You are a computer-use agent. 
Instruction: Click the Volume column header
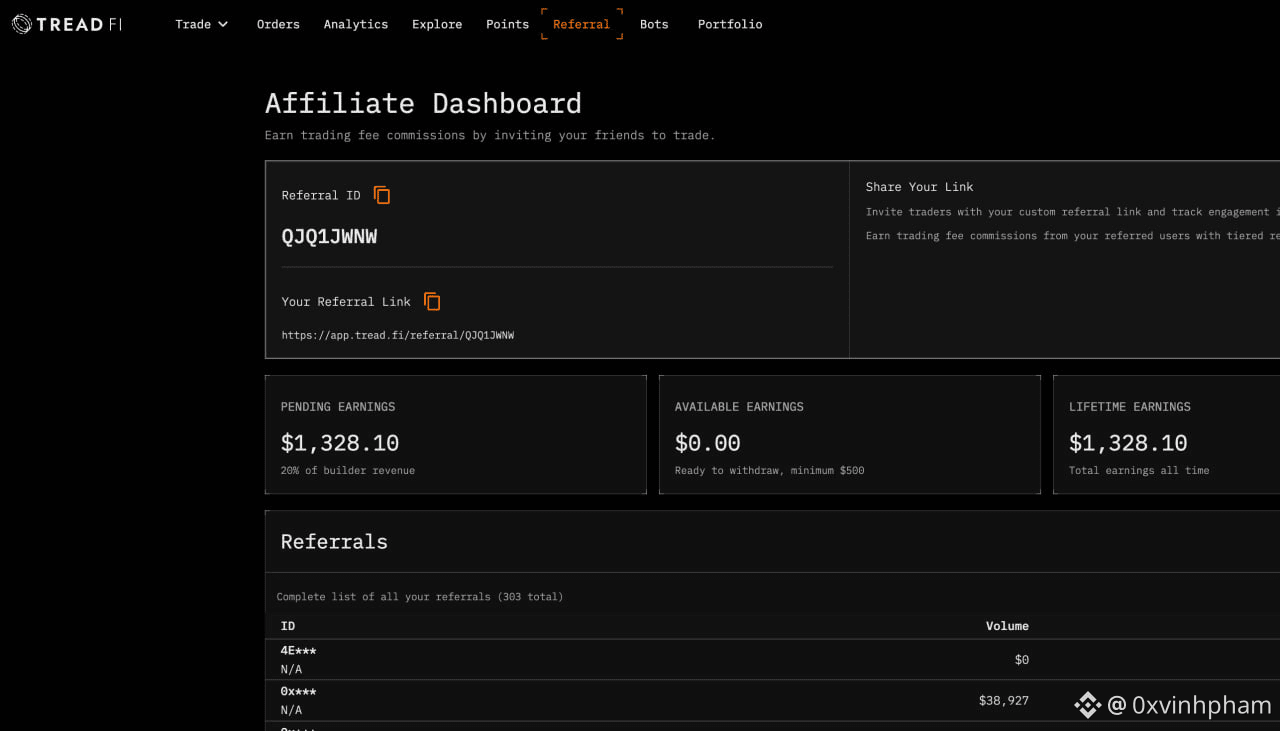(1007, 626)
